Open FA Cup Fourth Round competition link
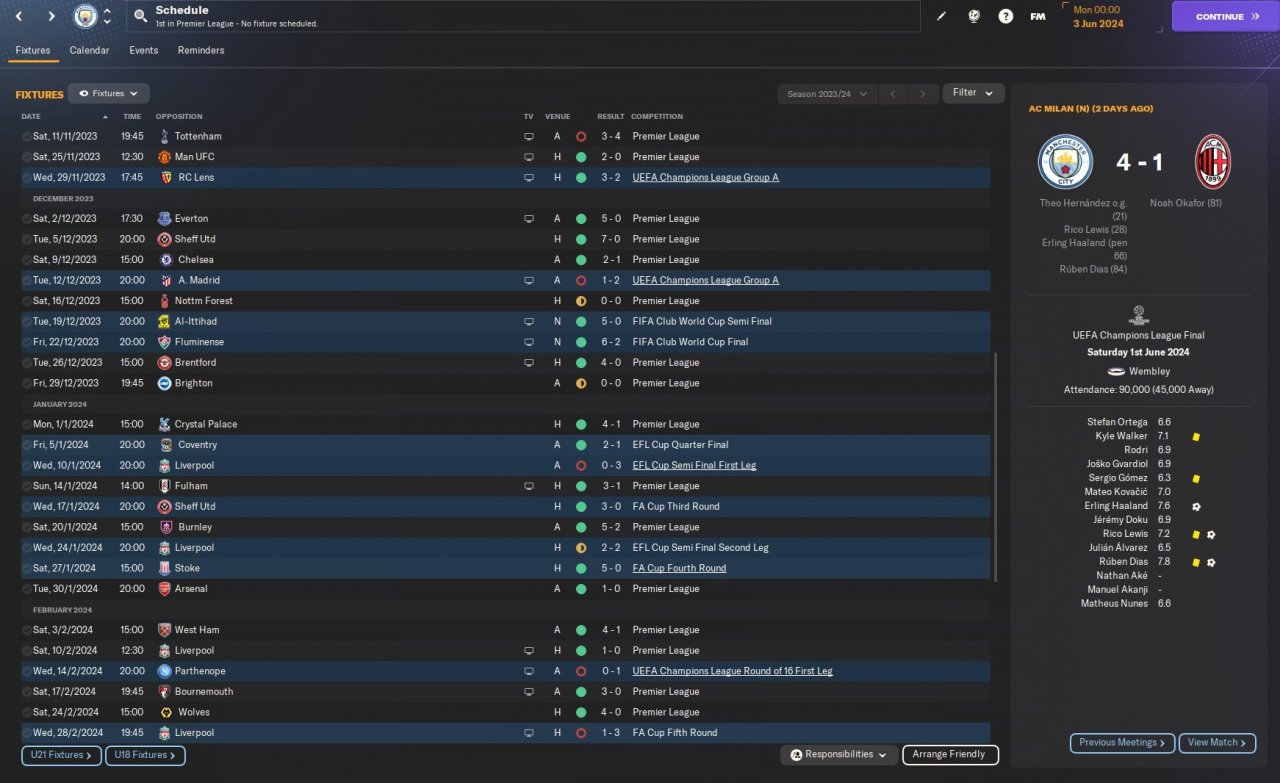This screenshot has height=783, width=1280. click(x=680, y=568)
